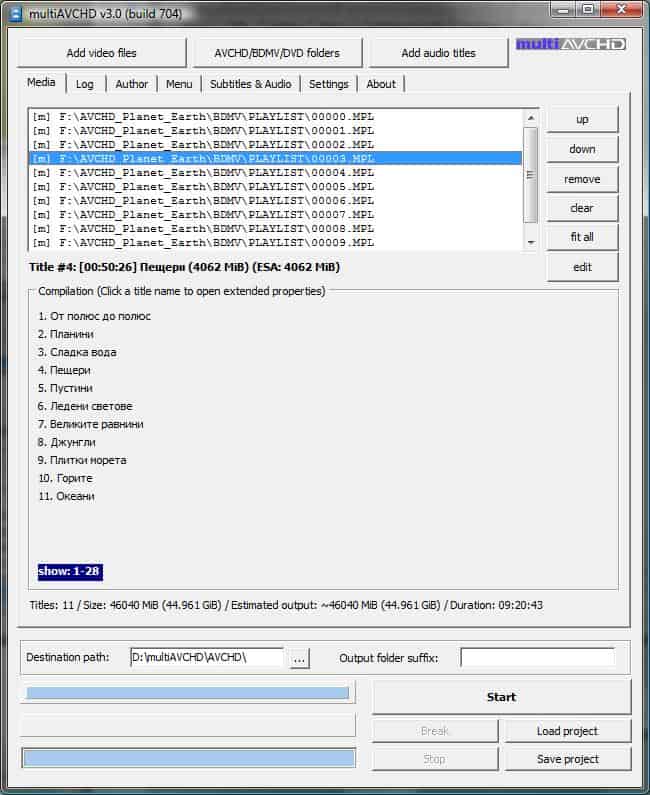650x795 pixels.
Task: Open properties of title Великите равнини
Action: point(91,424)
